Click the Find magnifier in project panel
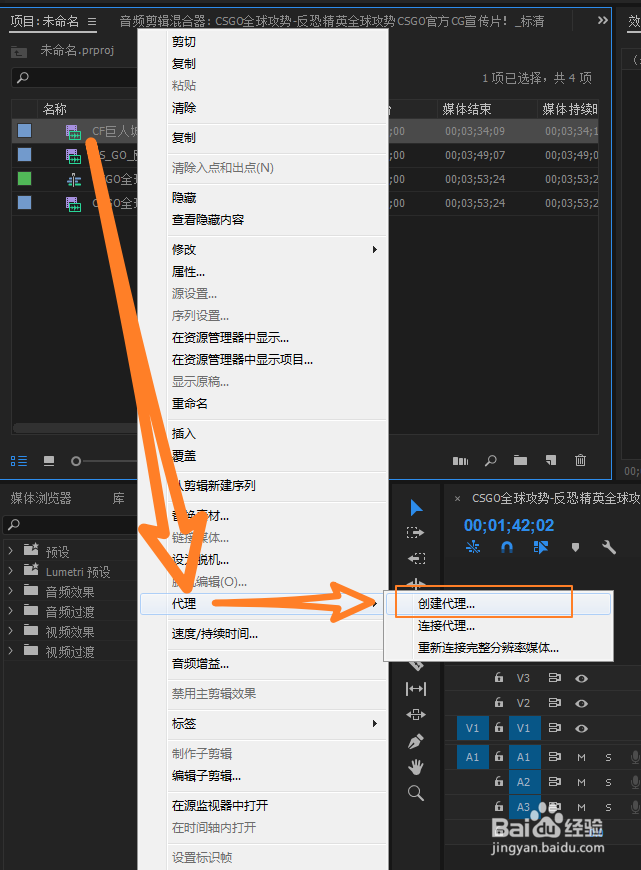 pos(491,461)
